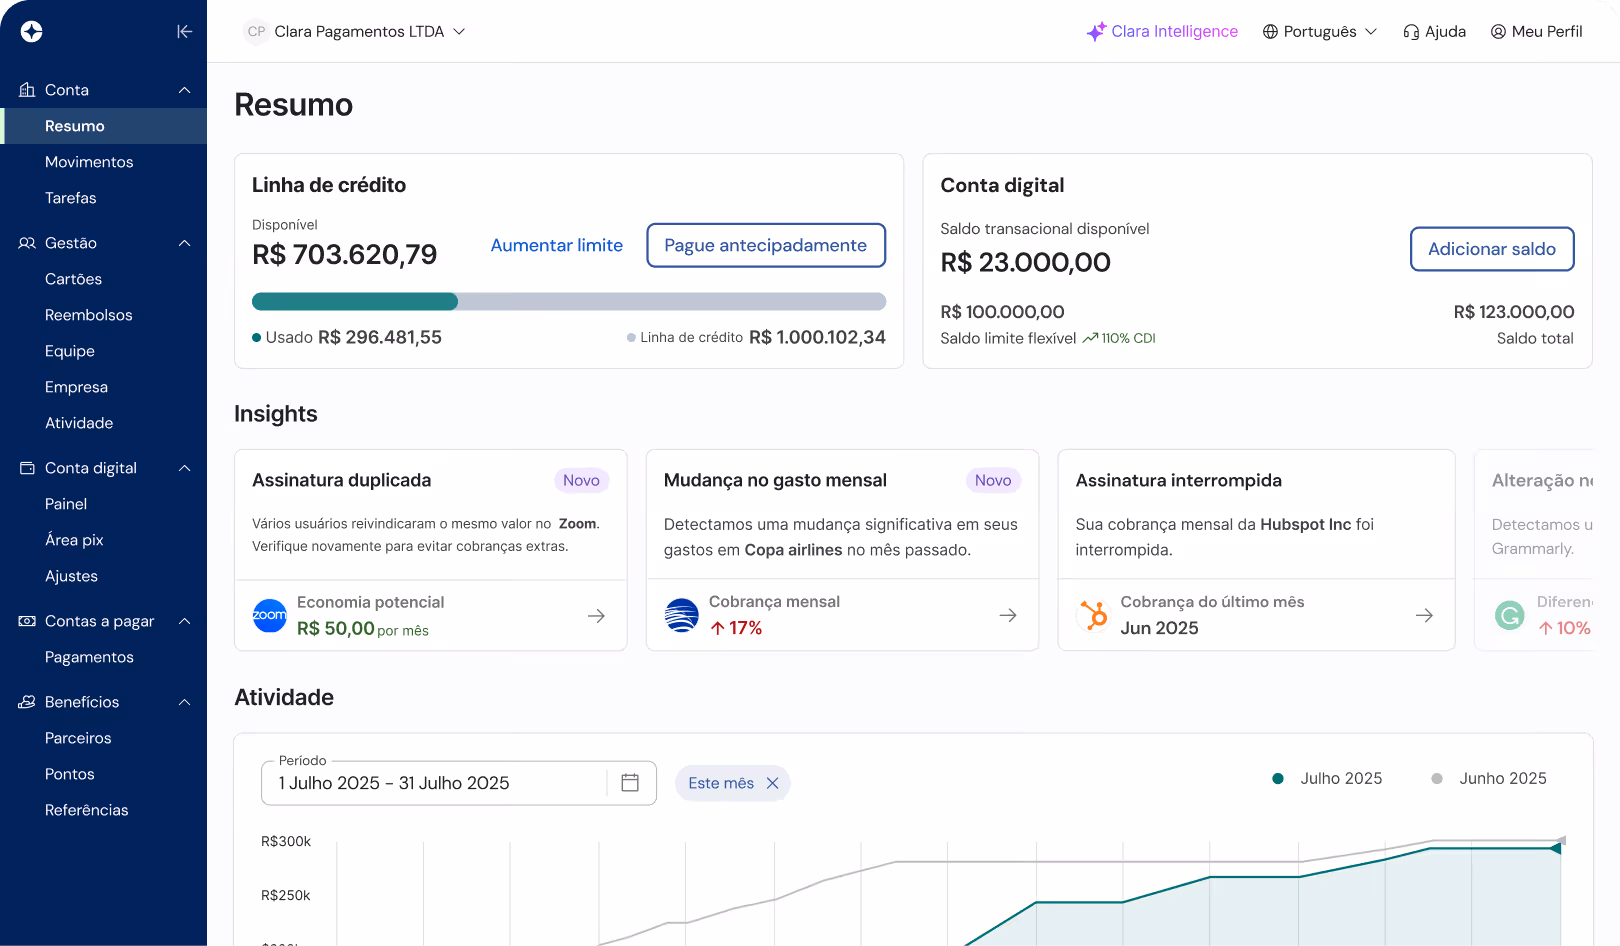
Task: Open Pagamentos under Contas a pagar
Action: pyautogui.click(x=89, y=657)
